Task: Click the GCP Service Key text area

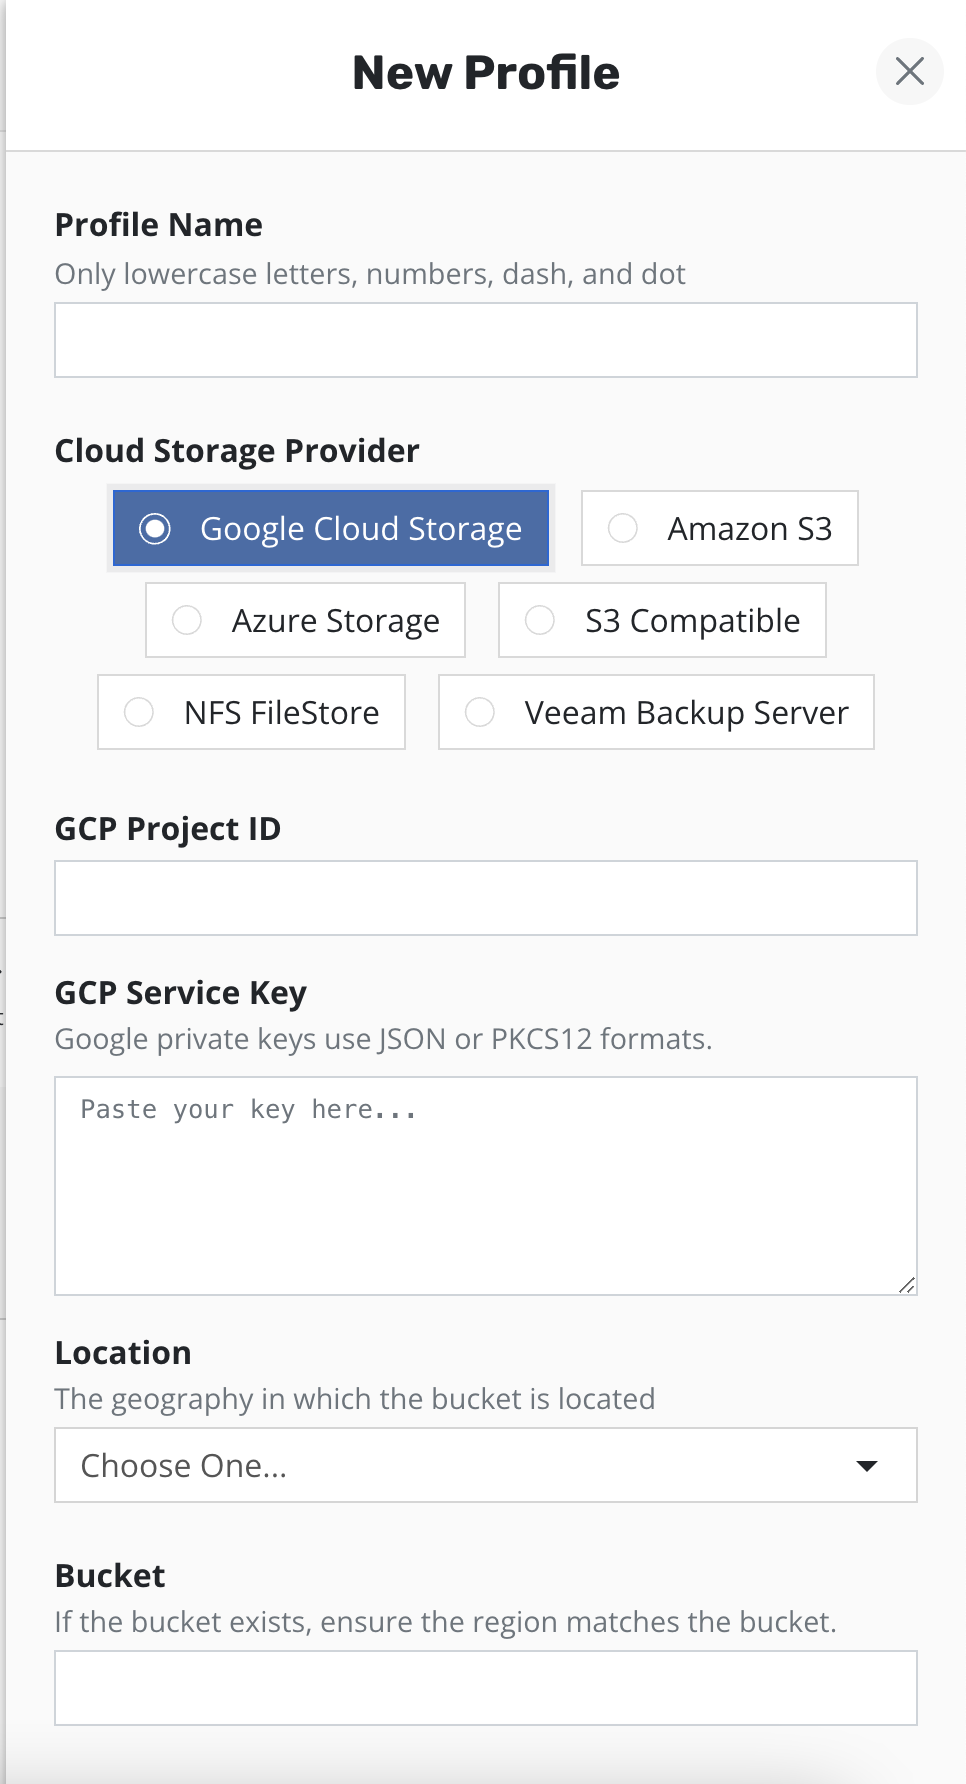Action: point(486,1186)
